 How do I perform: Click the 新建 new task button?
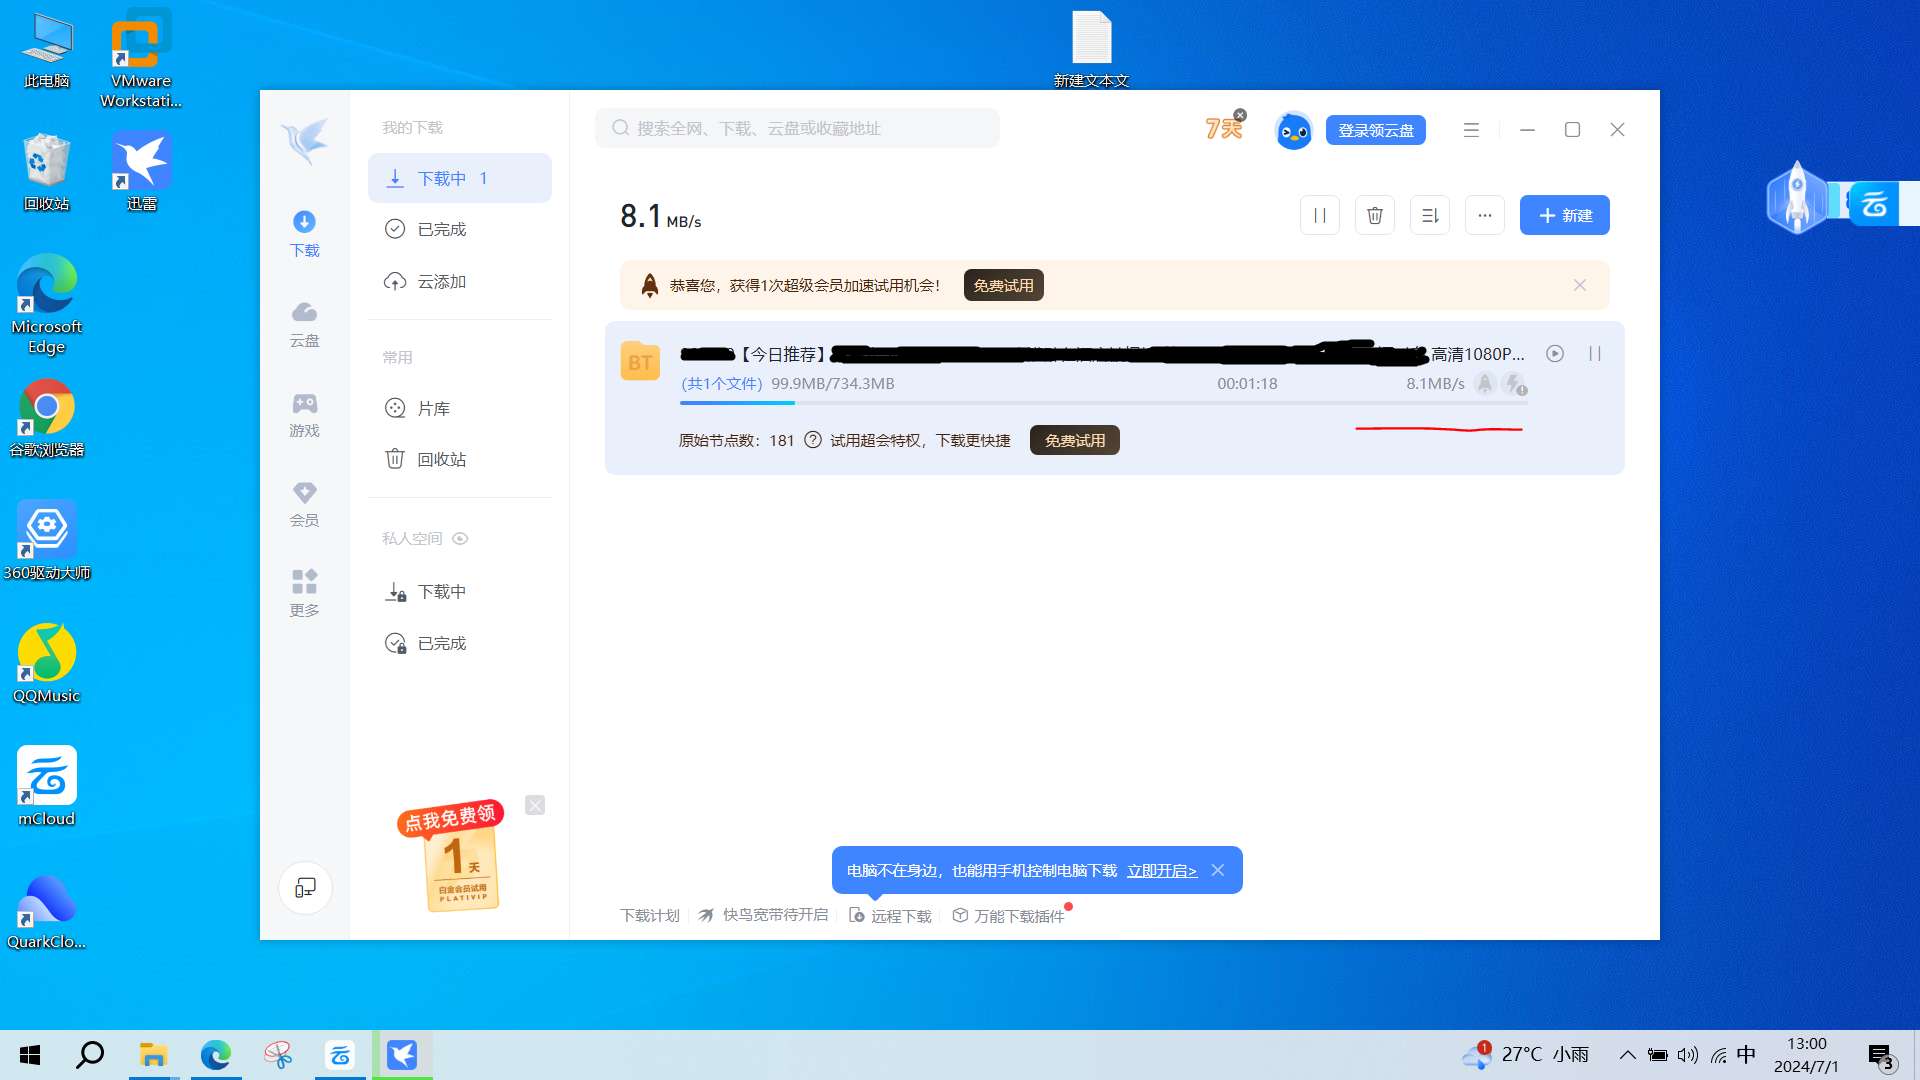tap(1564, 215)
